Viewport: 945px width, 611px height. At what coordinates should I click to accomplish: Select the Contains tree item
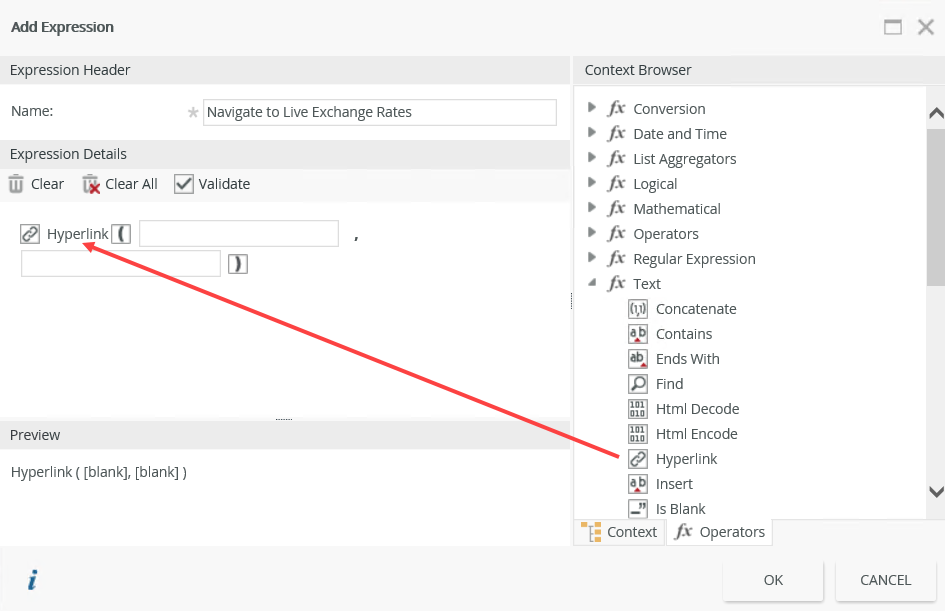(x=684, y=334)
